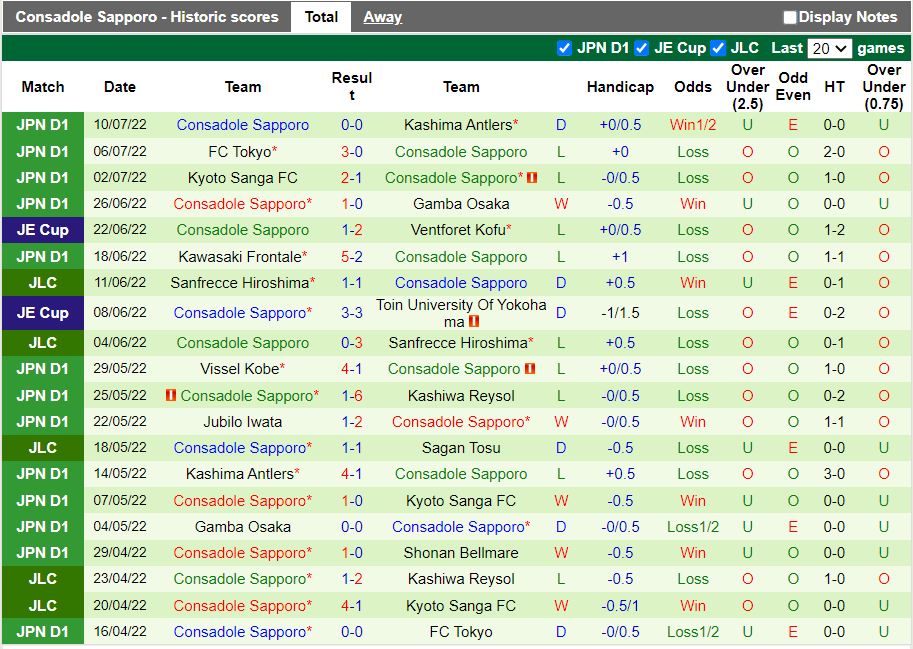Click red card icon beside Toin University
The width and height of the screenshot is (913, 649).
(474, 322)
